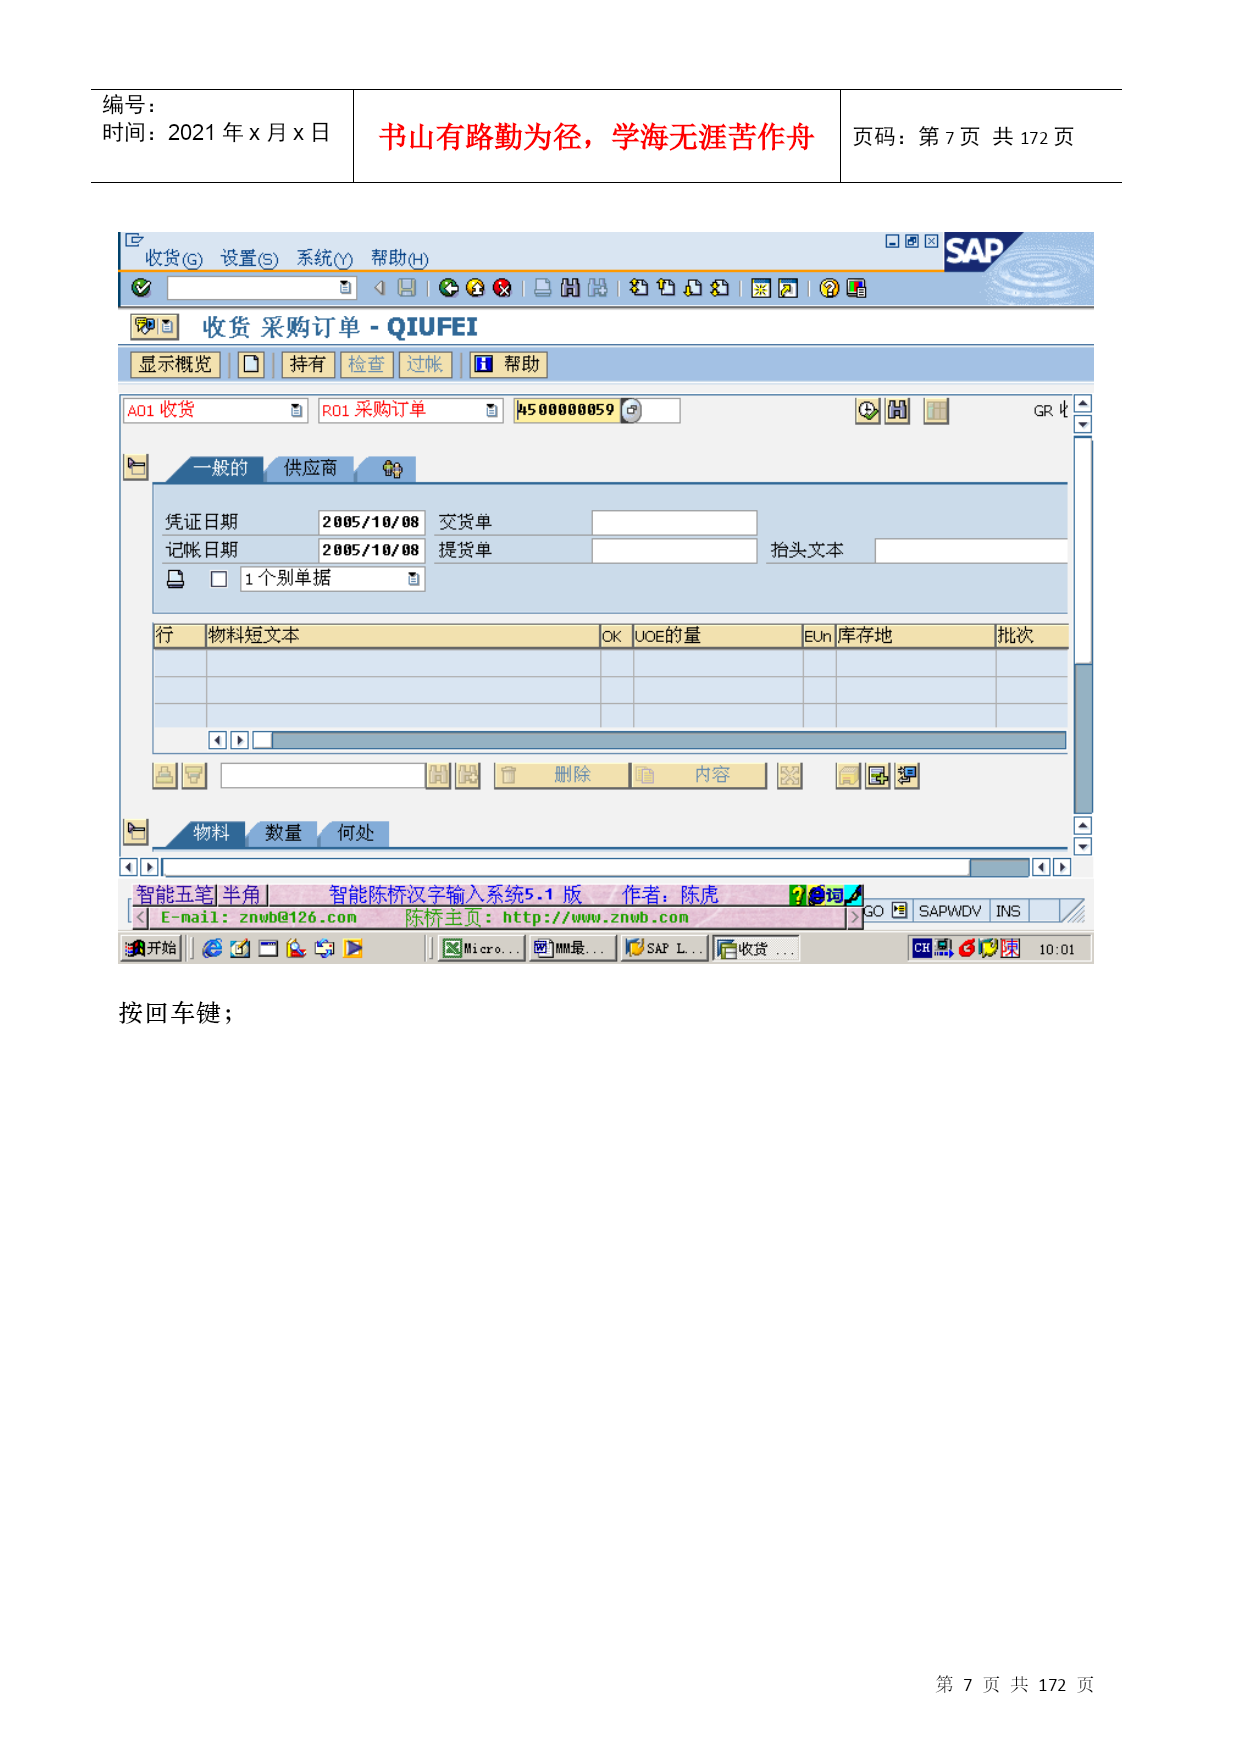Click the Customize Local Layout icon
The image size is (1241, 1755).
click(856, 288)
